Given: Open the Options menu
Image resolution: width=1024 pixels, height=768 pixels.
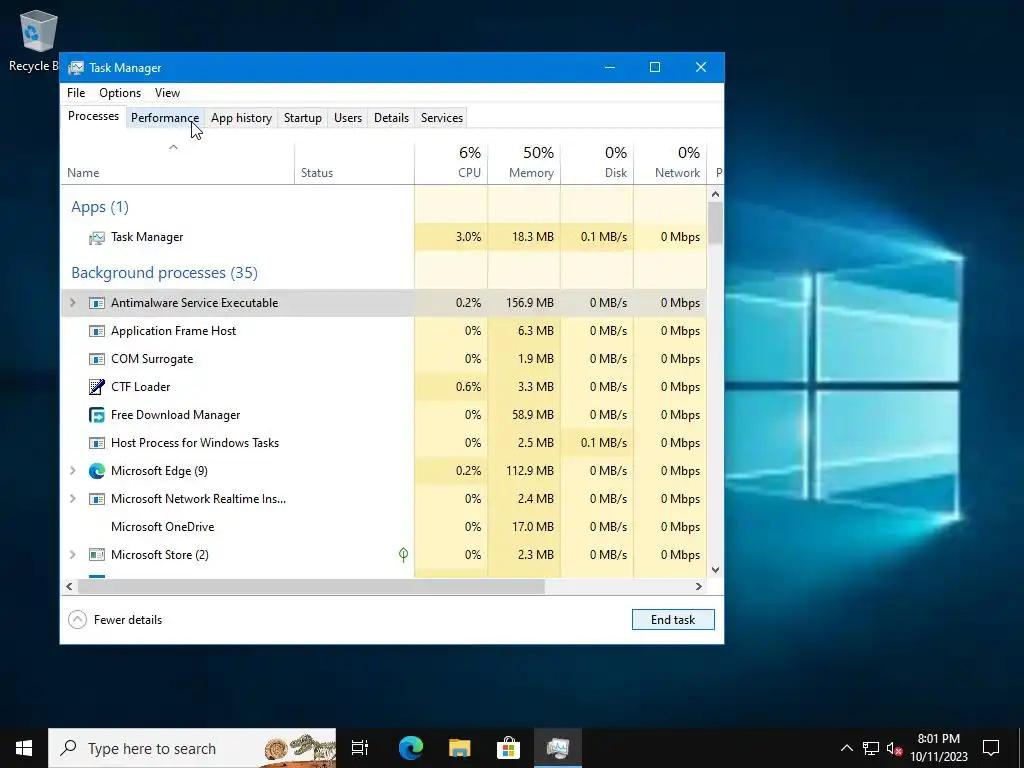Looking at the screenshot, I should coord(120,93).
